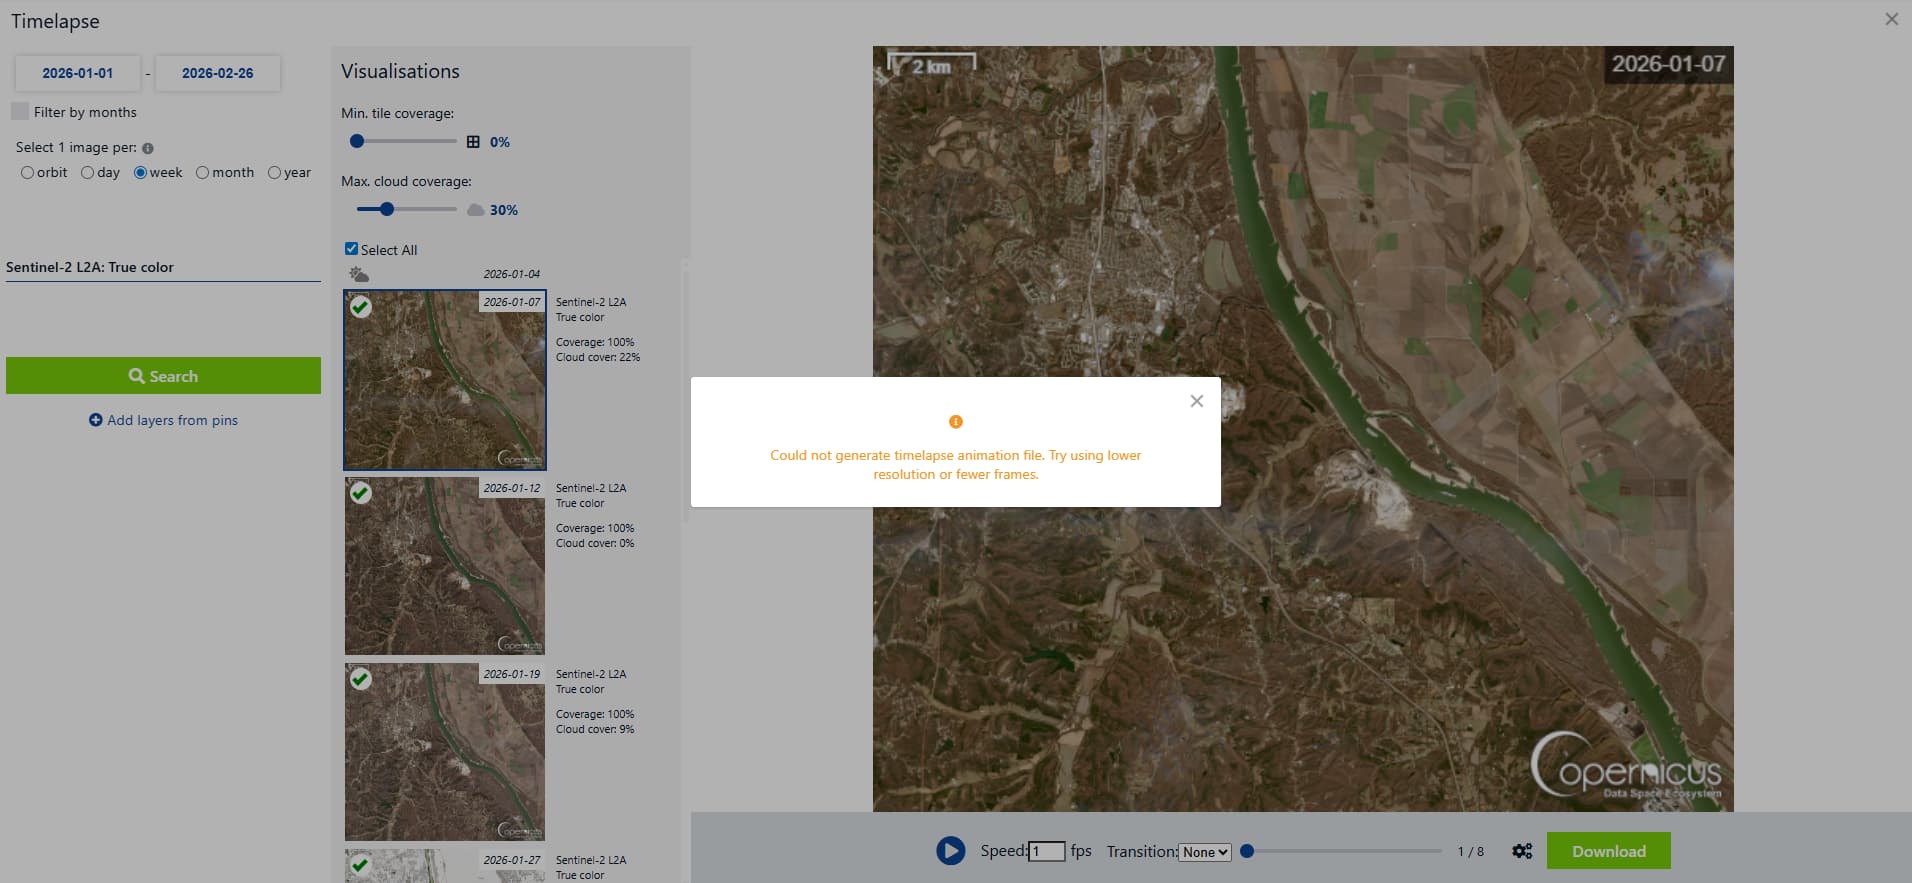The width and height of the screenshot is (1912, 883).
Task: Choose the orbit radio option
Action: point(27,173)
